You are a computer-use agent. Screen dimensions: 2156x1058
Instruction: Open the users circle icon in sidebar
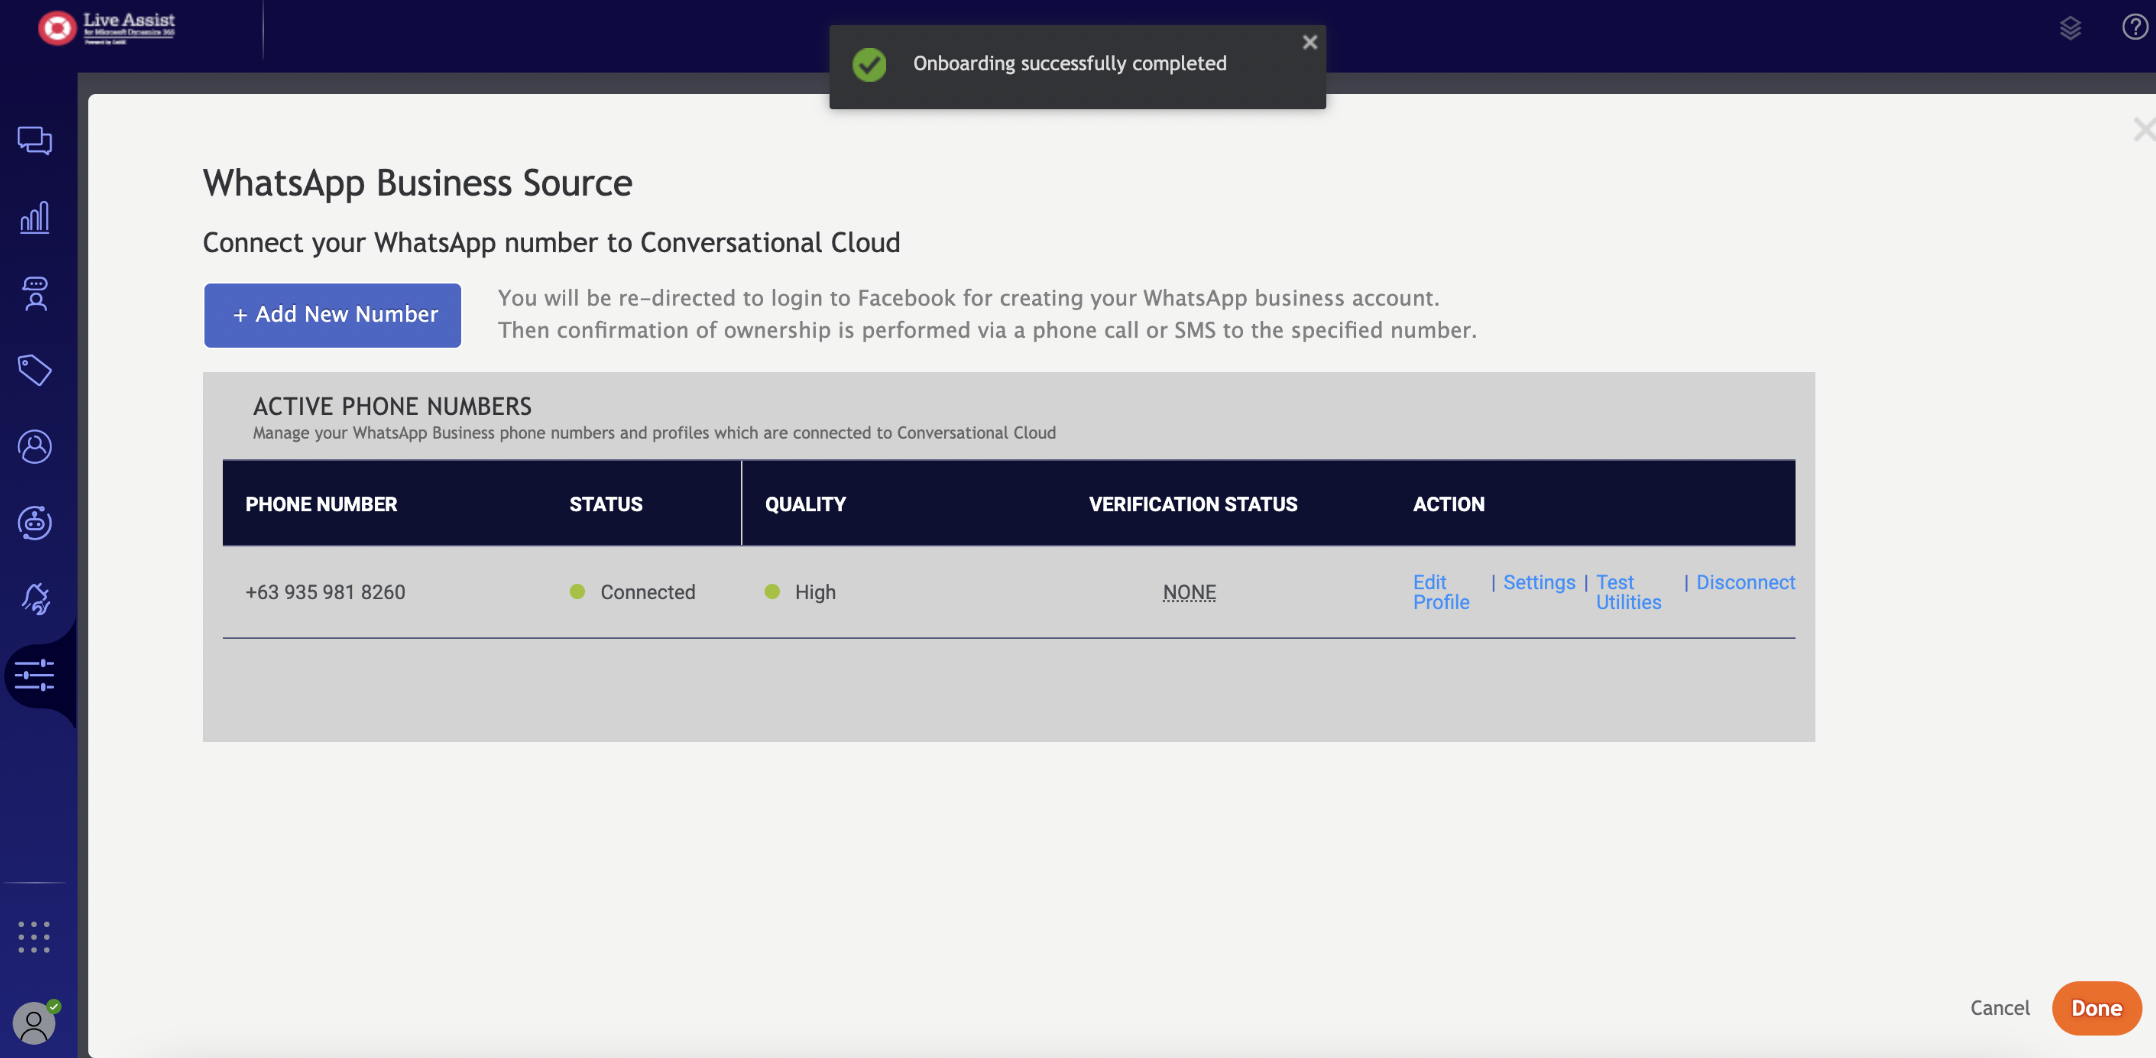point(35,447)
